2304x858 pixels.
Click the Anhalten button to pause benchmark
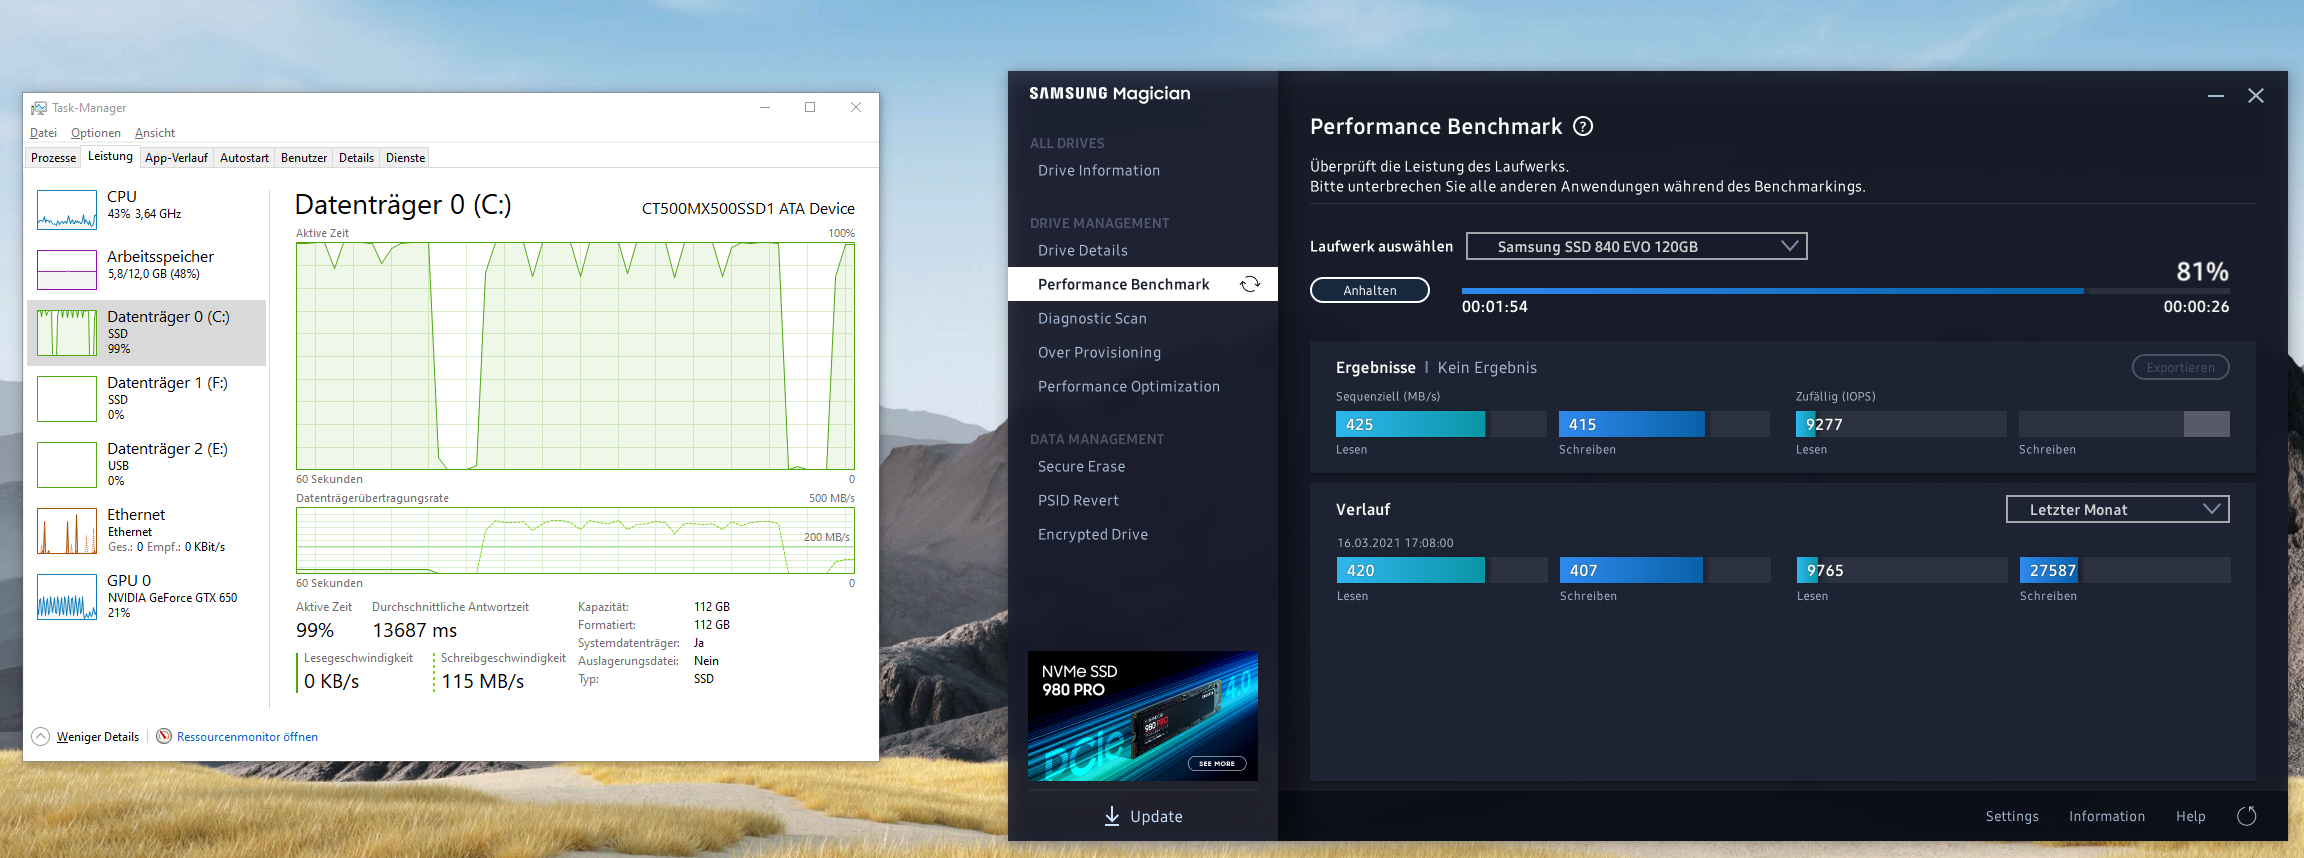click(1370, 290)
